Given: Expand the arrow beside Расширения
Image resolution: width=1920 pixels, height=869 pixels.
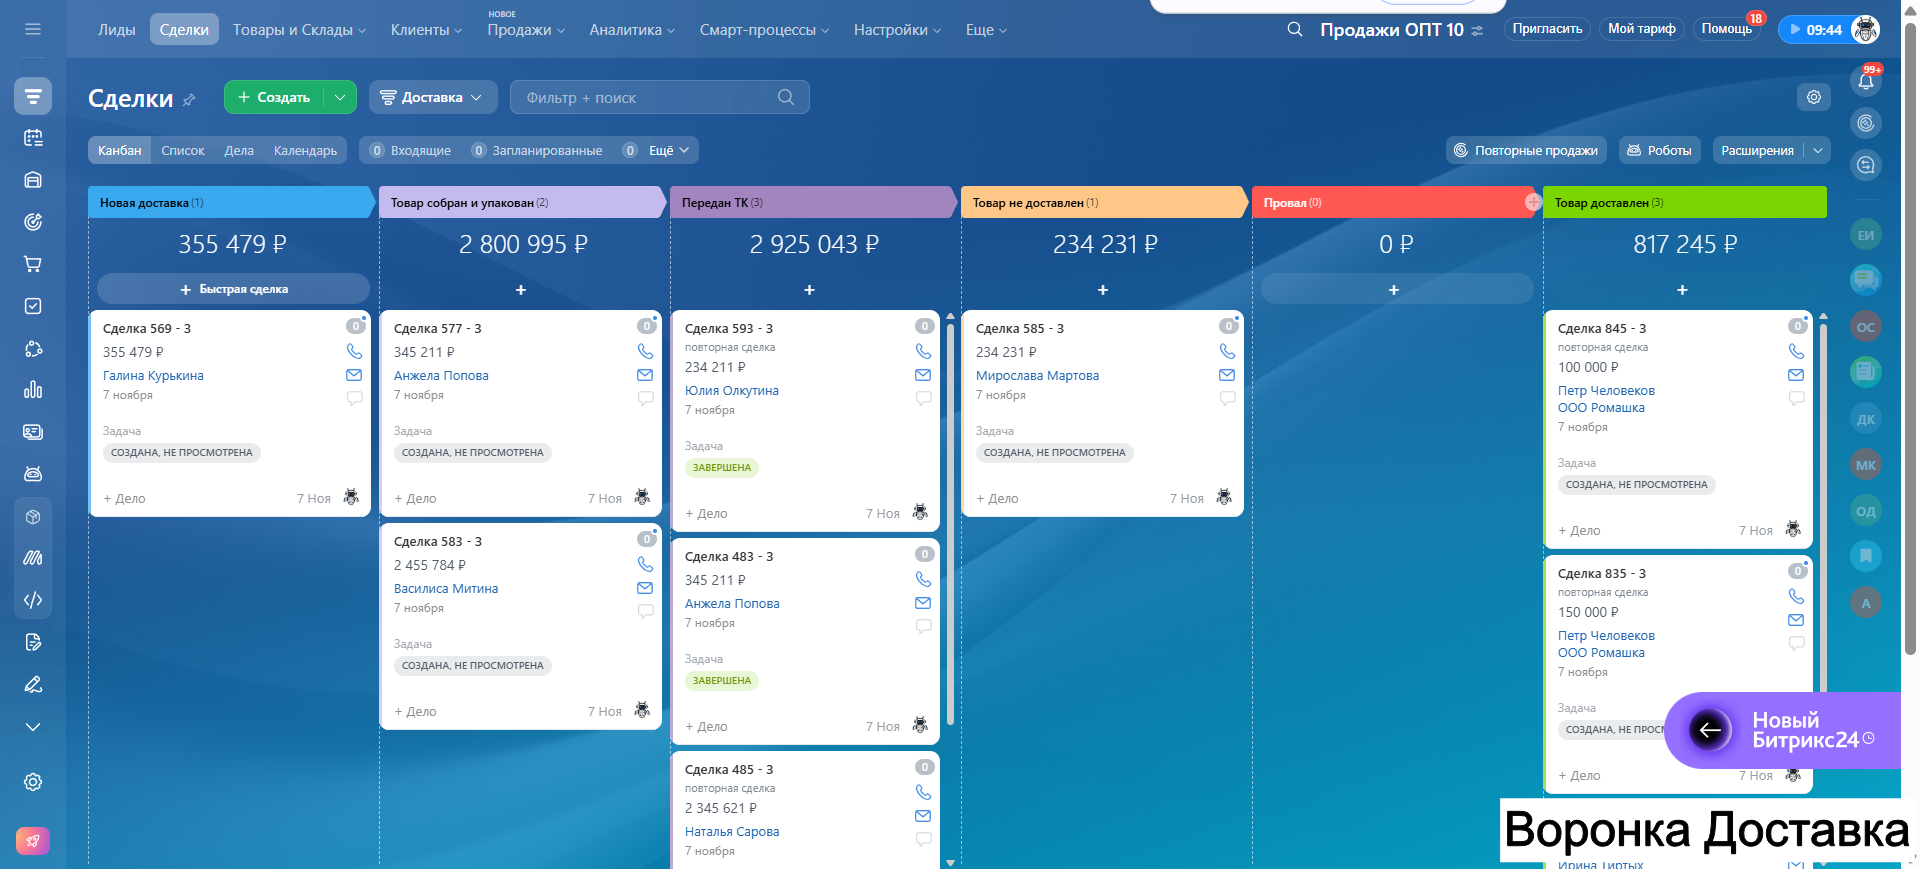Looking at the screenshot, I should (1818, 150).
